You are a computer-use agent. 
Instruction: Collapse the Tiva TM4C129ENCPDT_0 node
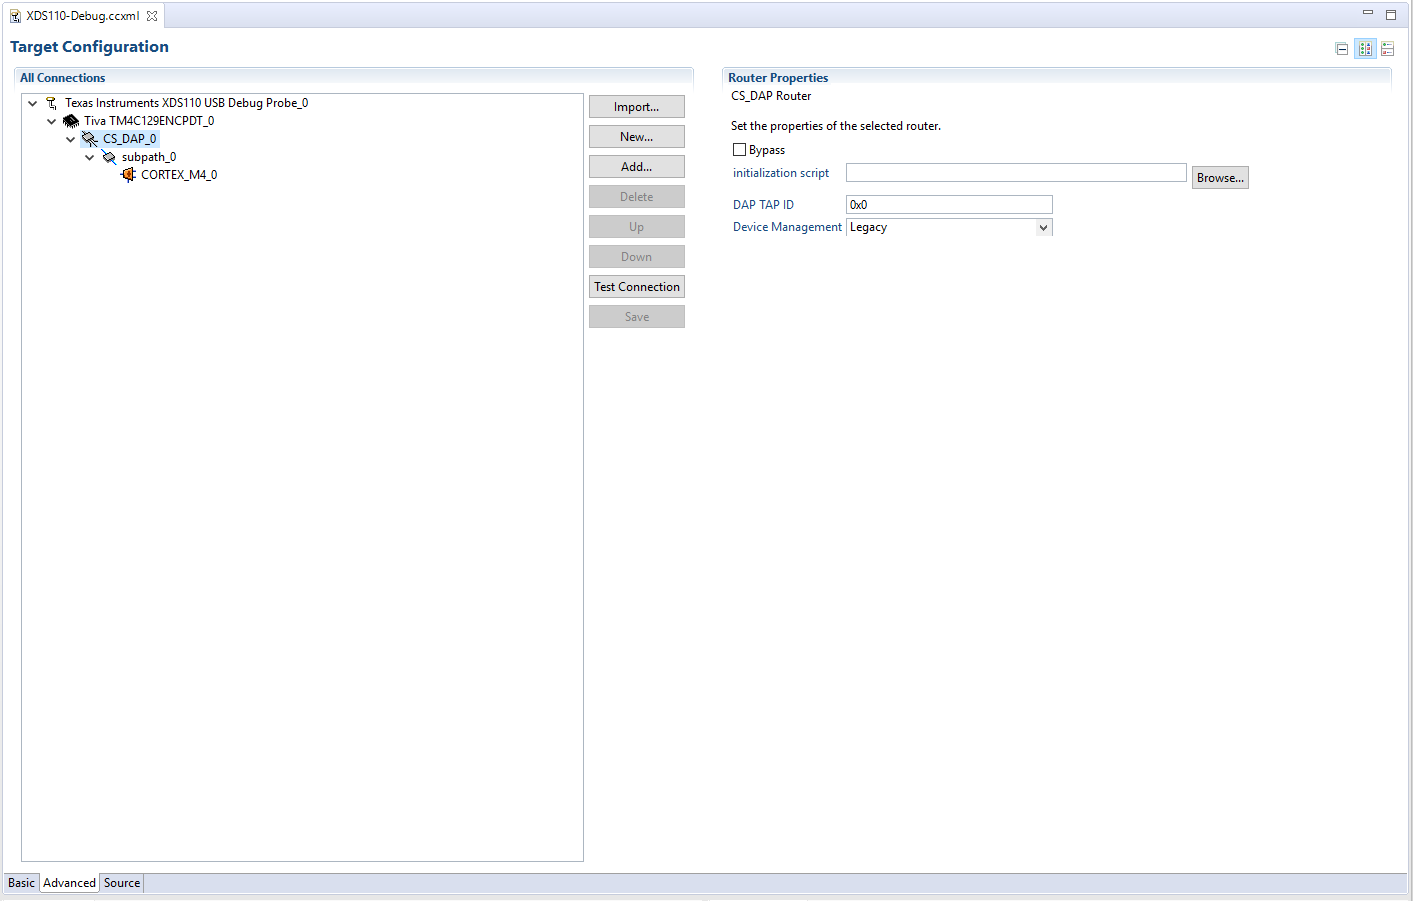[51, 121]
